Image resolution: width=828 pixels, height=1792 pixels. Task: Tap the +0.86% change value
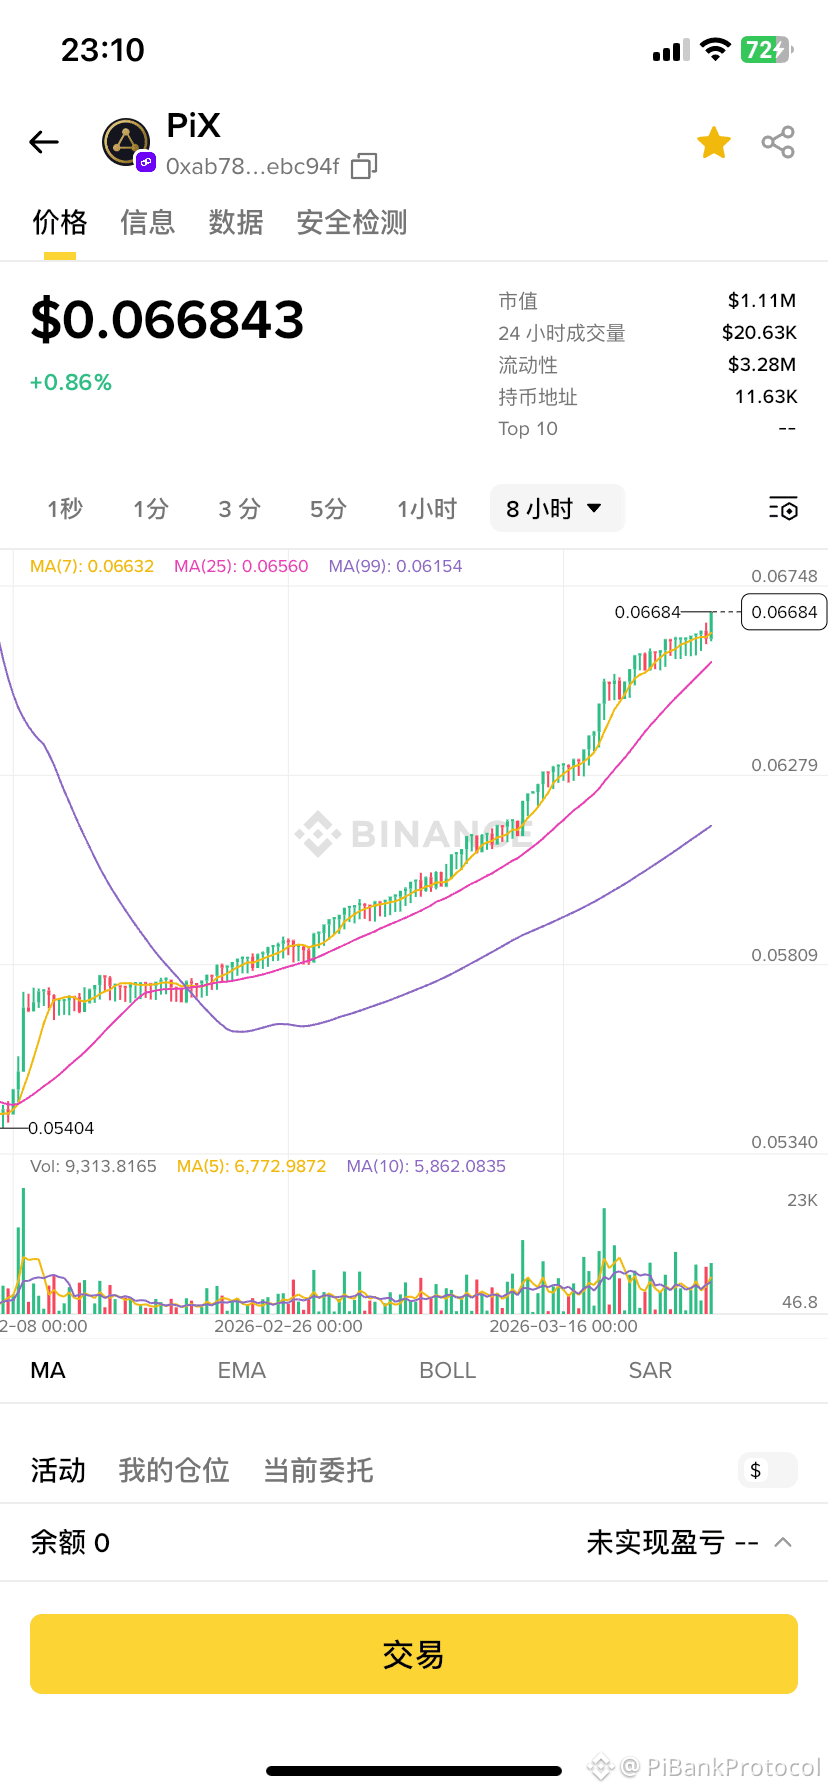[71, 382]
